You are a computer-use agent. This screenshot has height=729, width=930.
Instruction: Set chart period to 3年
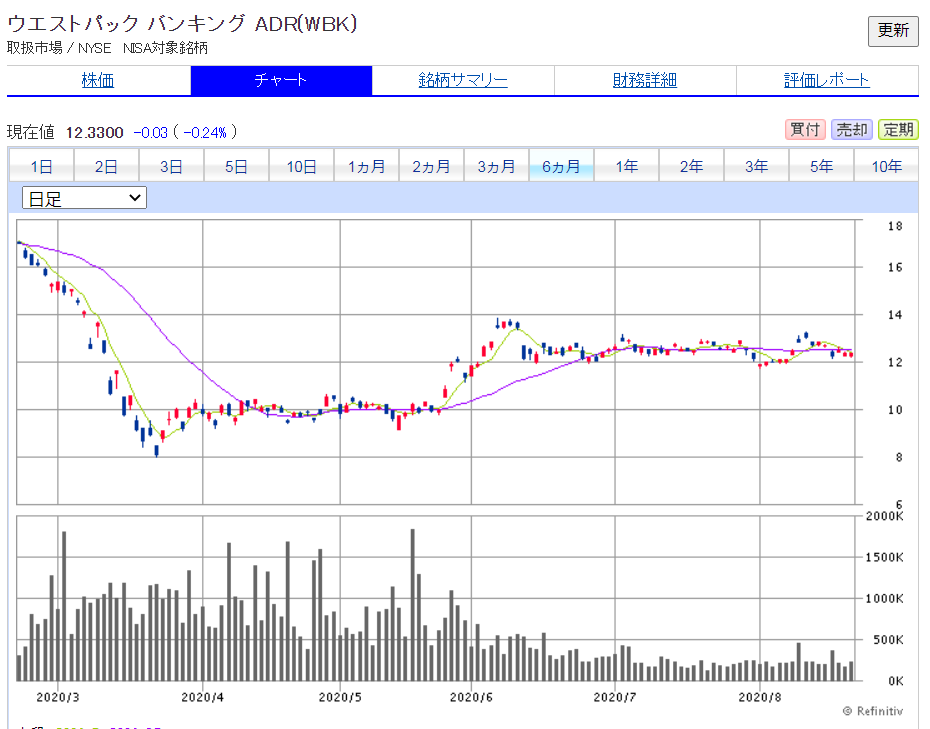[756, 167]
